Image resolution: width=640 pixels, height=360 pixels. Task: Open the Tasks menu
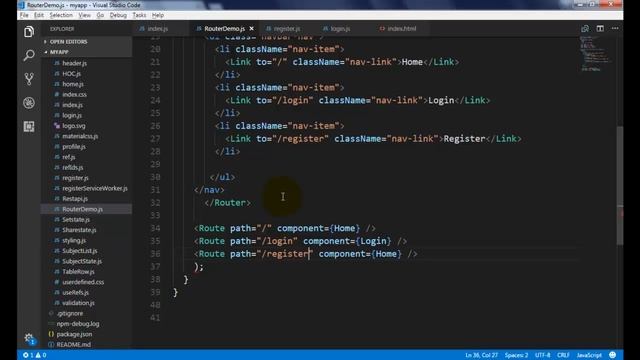139,15
